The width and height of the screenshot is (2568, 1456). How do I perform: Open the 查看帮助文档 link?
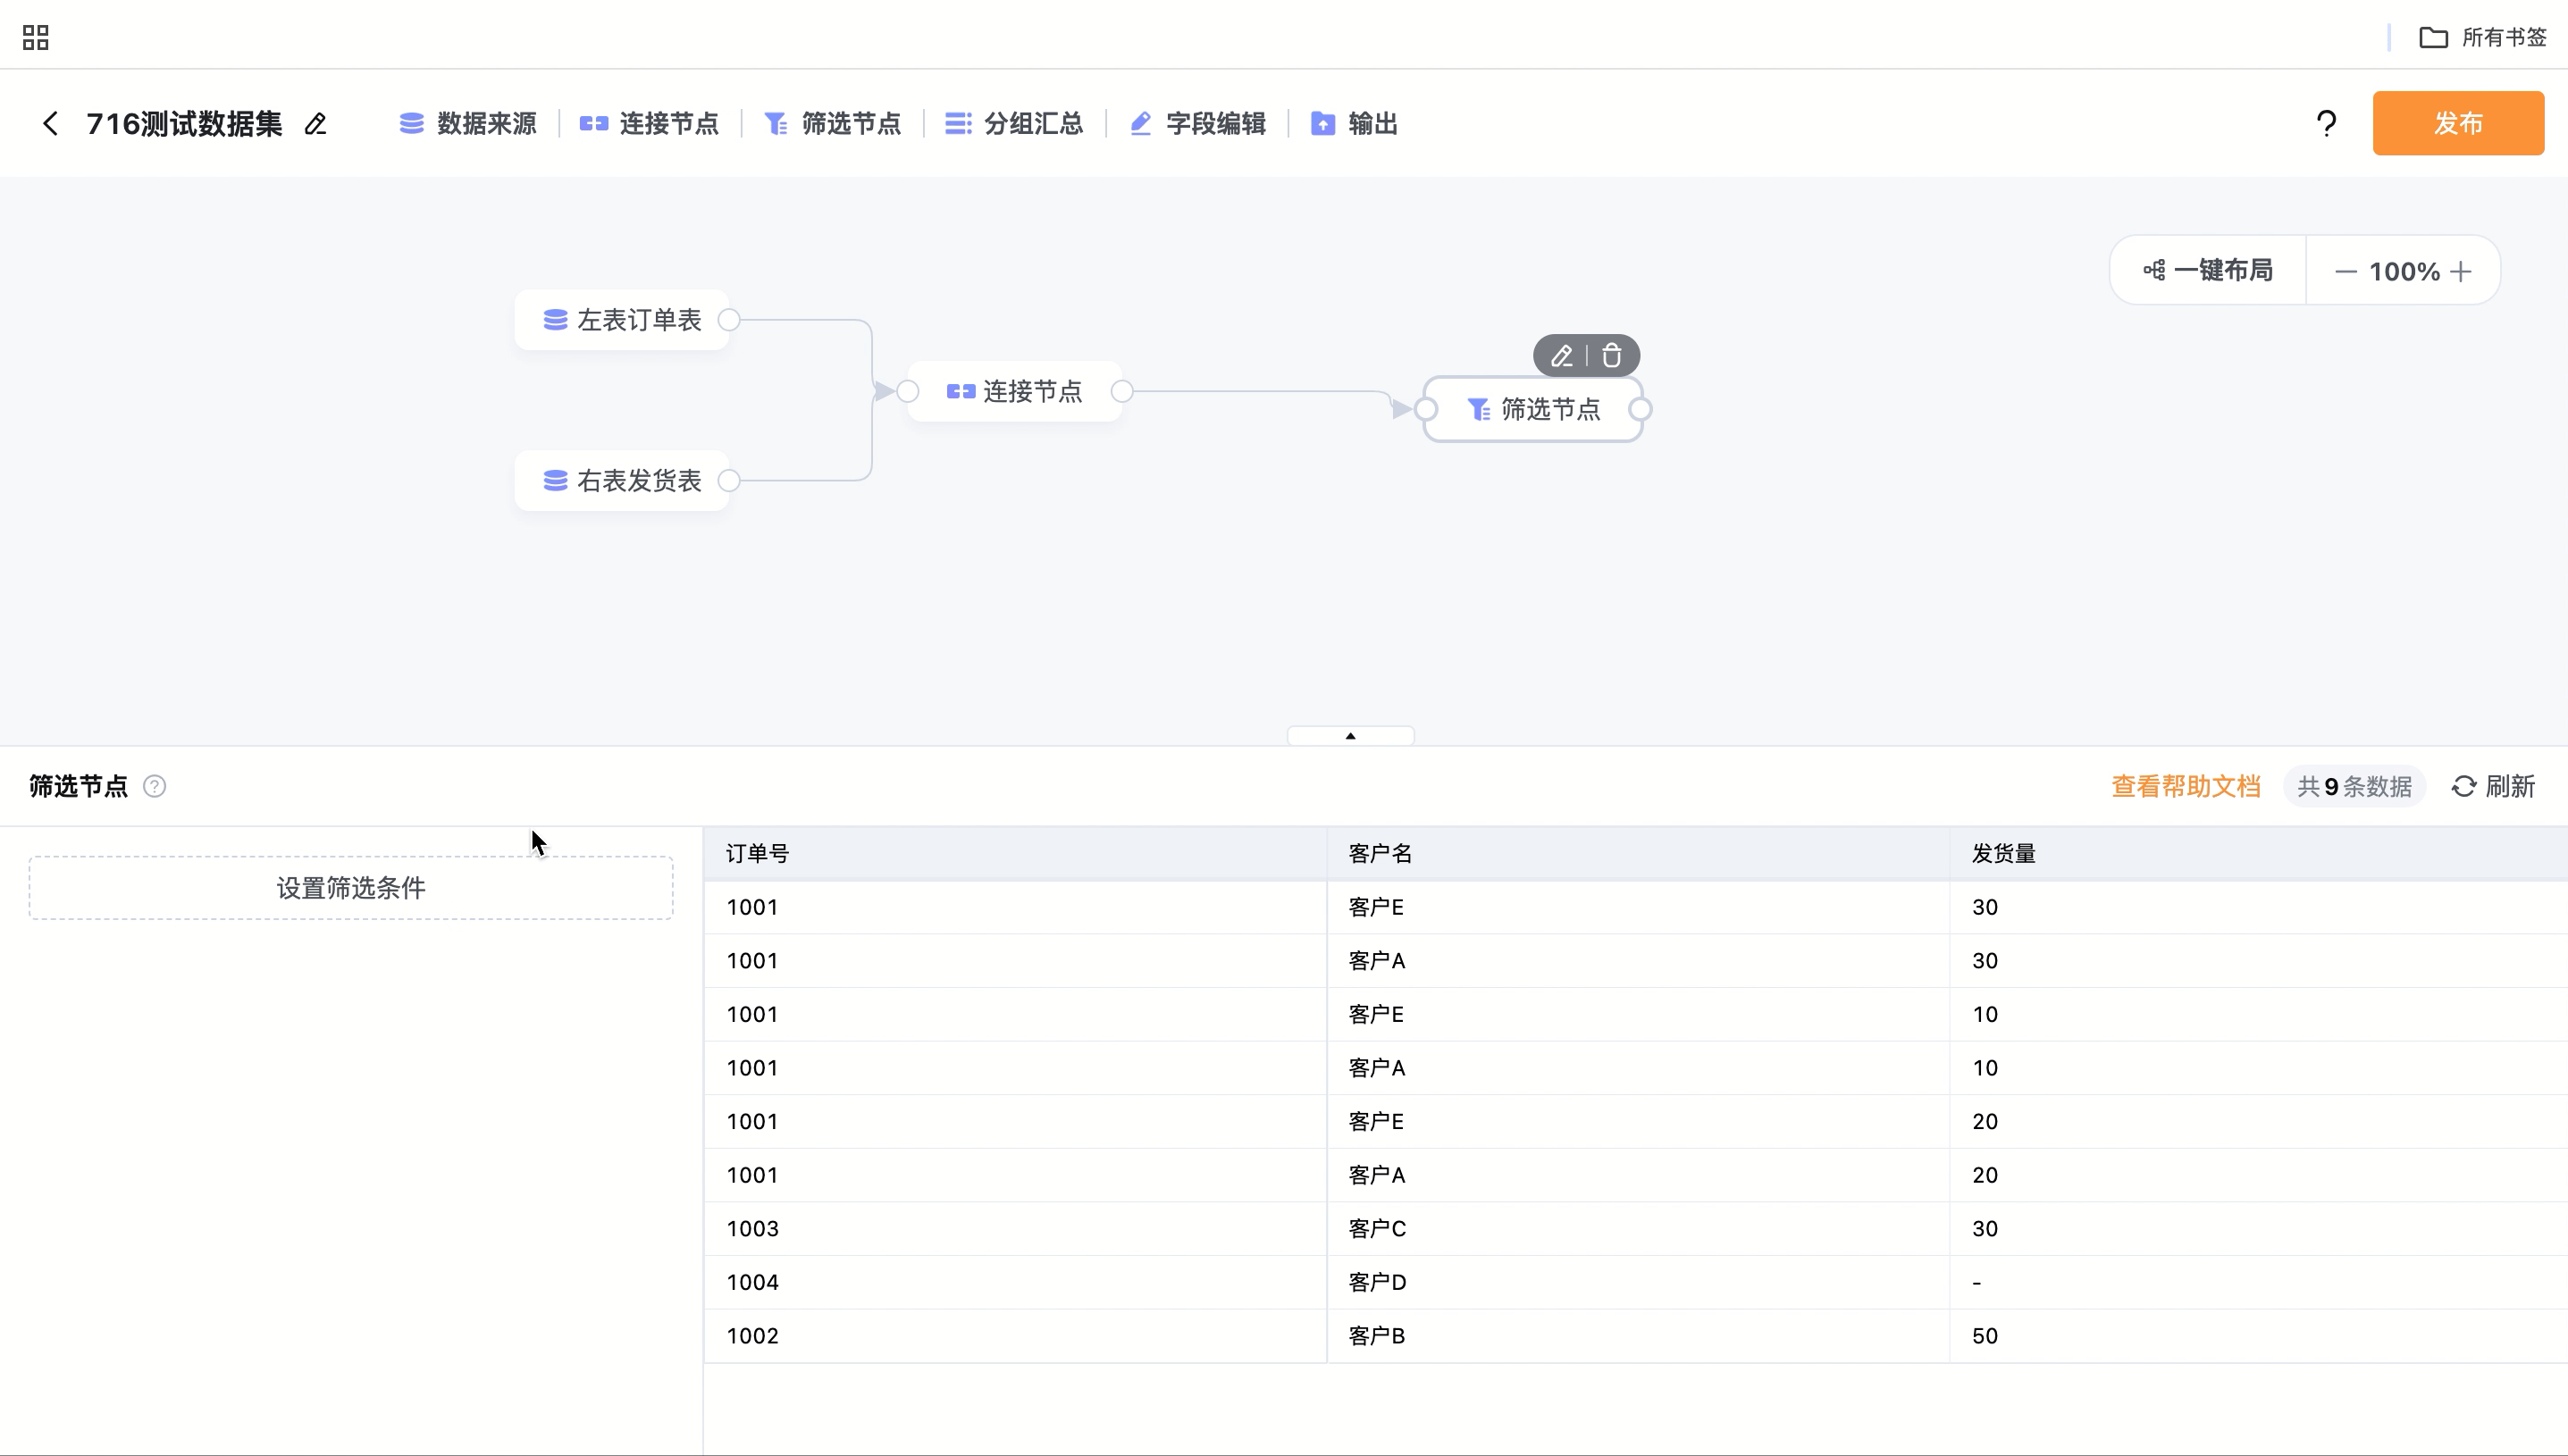pyautogui.click(x=2185, y=786)
